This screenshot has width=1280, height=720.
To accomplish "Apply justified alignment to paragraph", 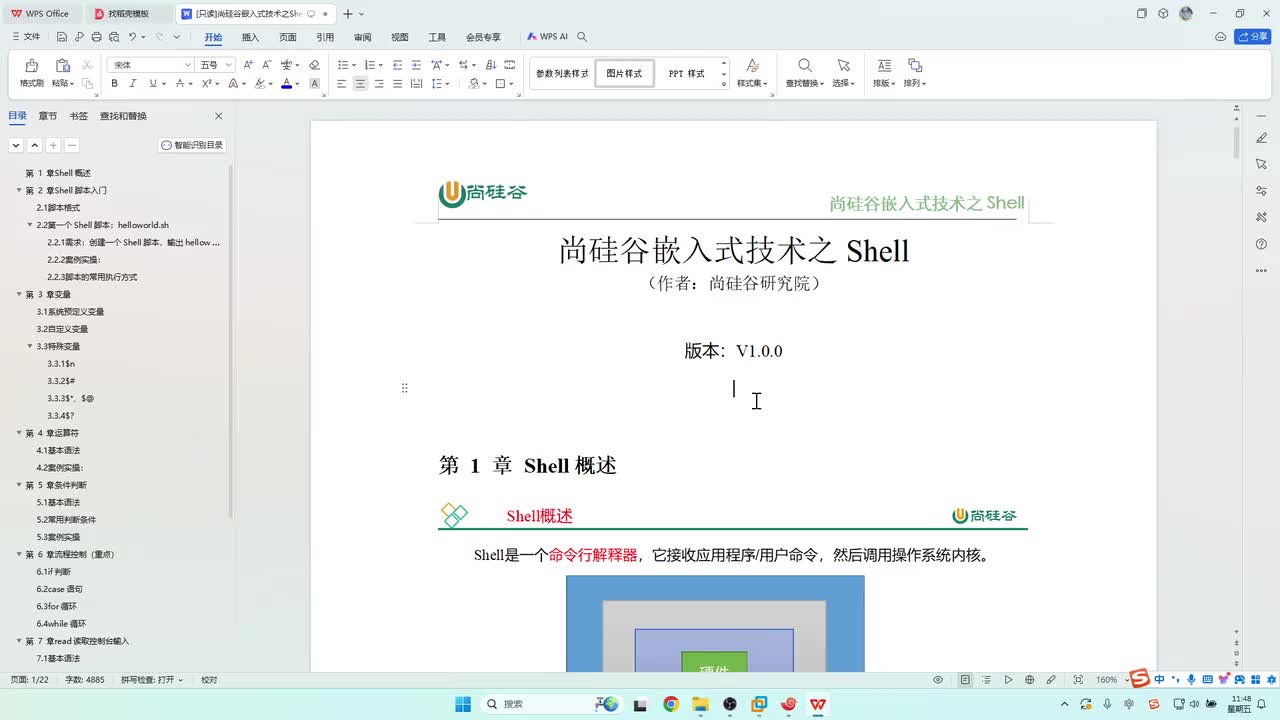I will click(x=397, y=84).
